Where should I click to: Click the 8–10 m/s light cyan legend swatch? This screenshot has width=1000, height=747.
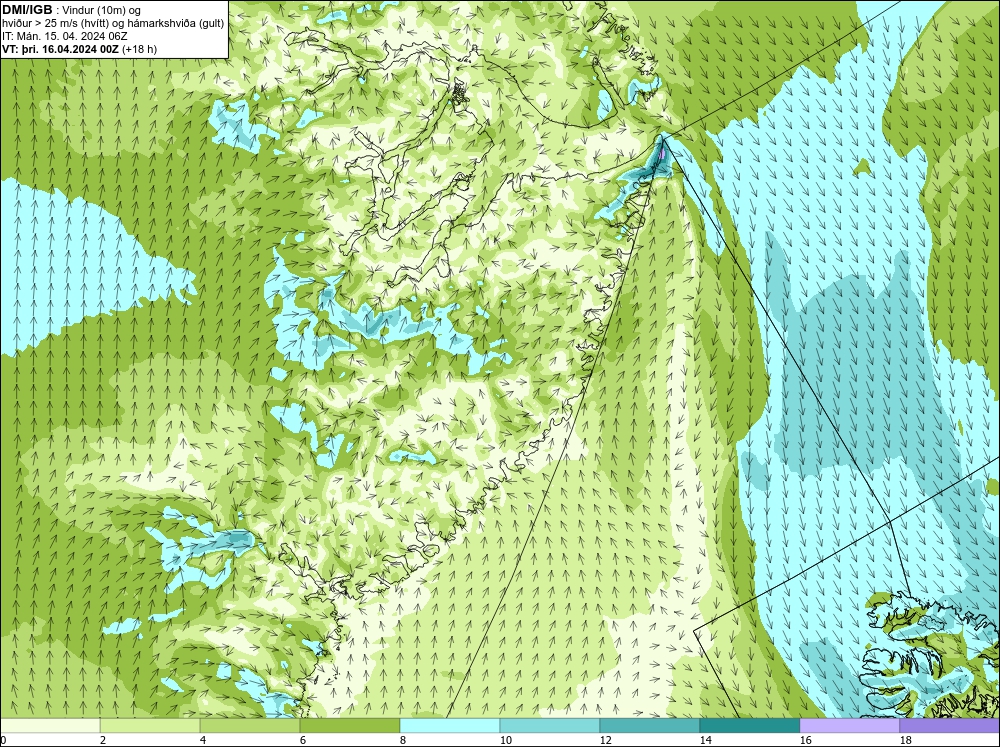(x=450, y=725)
